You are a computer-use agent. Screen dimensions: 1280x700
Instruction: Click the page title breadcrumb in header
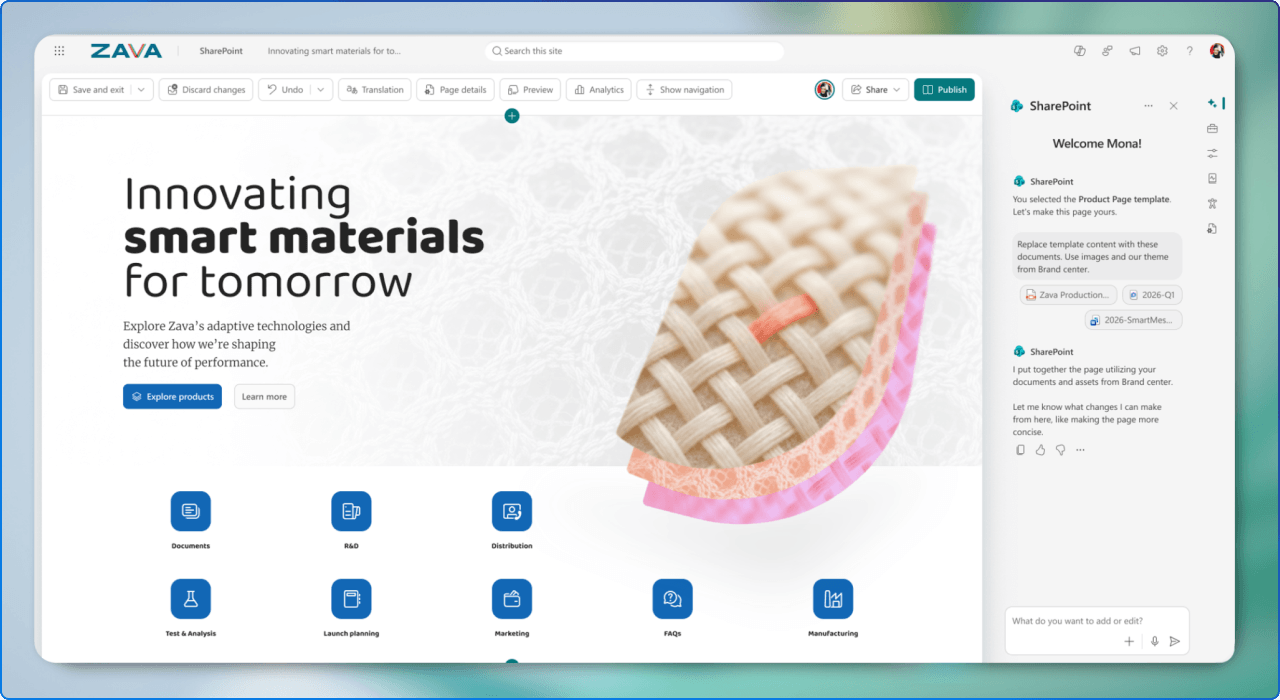[x=334, y=51]
